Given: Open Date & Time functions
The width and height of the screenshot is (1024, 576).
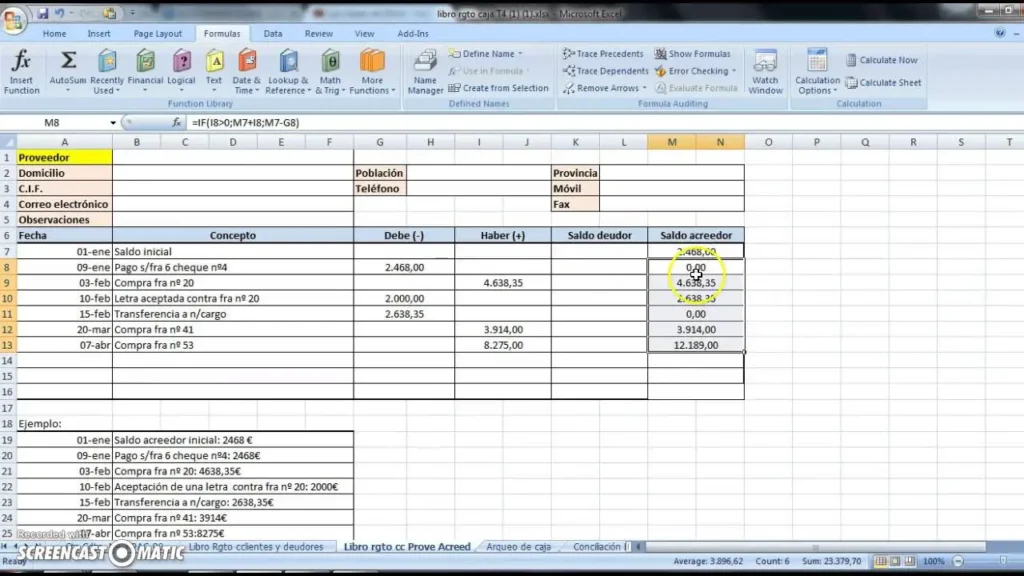Looking at the screenshot, I should coord(246,70).
